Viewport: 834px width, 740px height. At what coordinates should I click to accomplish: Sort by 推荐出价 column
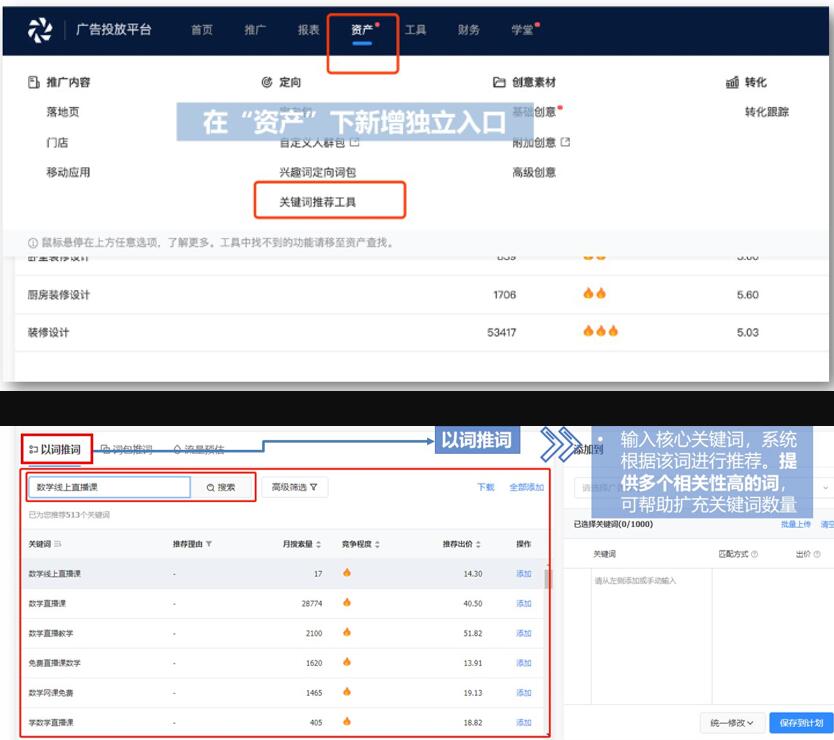[478, 544]
